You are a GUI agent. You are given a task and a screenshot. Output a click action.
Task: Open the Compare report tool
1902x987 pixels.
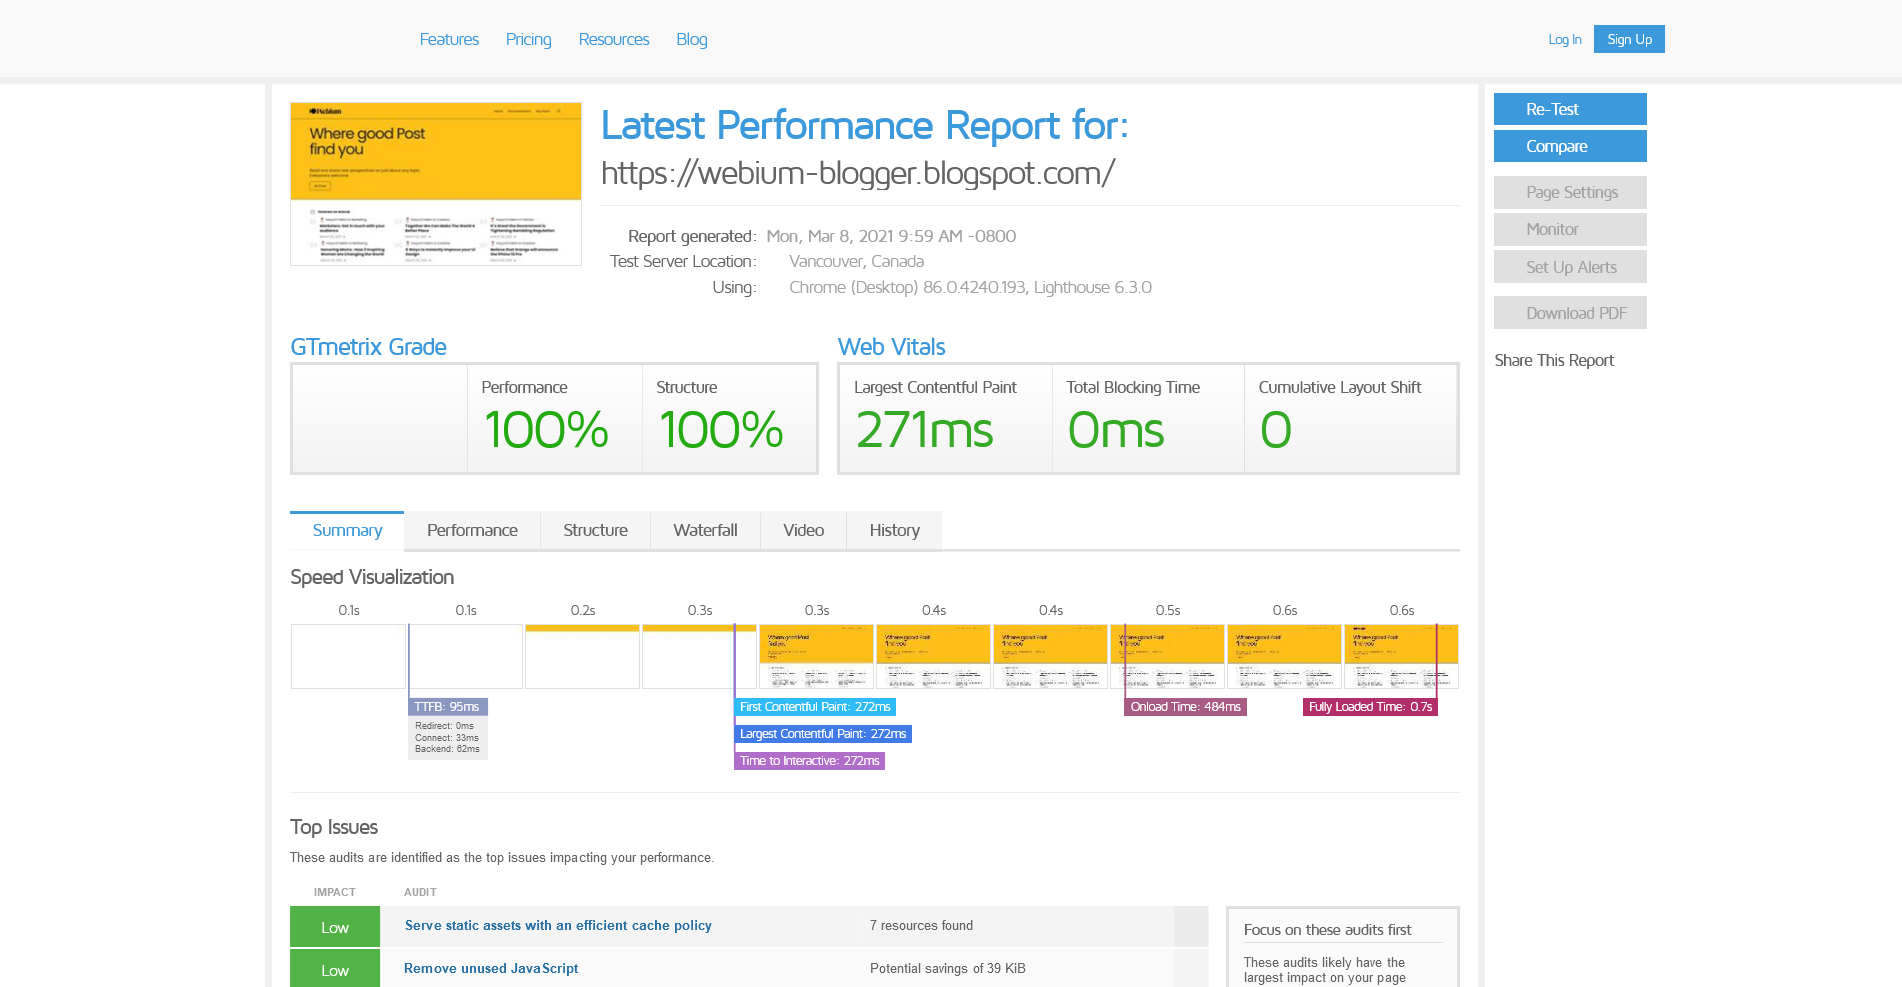(1569, 146)
